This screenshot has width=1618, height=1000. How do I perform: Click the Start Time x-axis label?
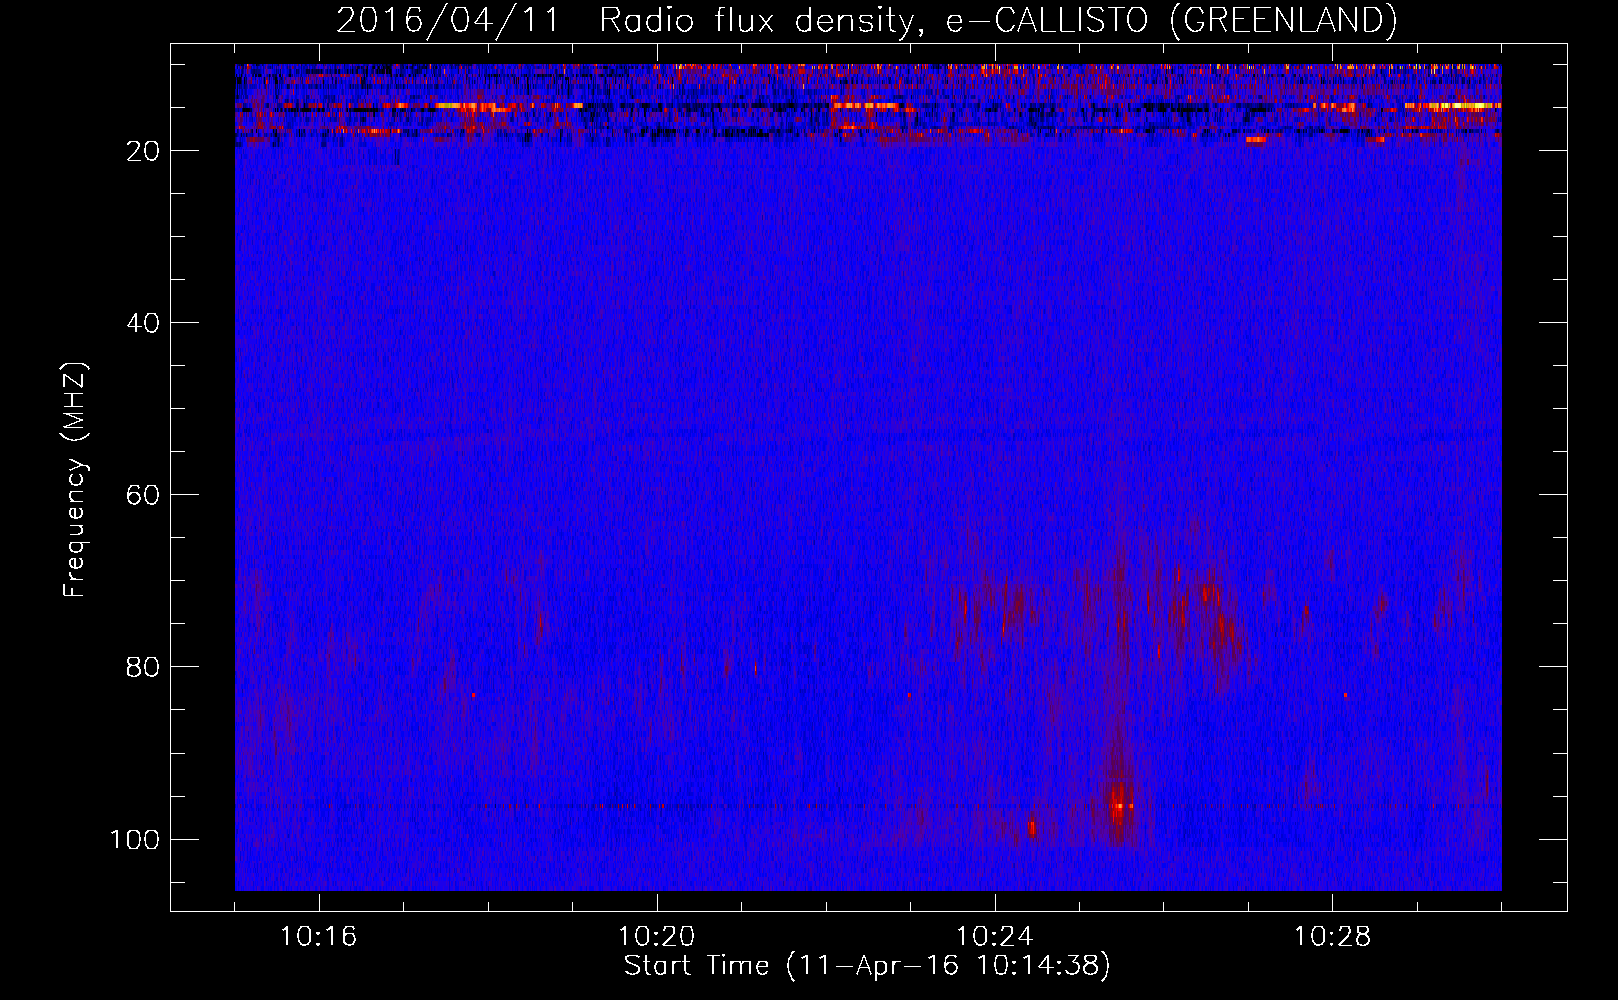[867, 966]
